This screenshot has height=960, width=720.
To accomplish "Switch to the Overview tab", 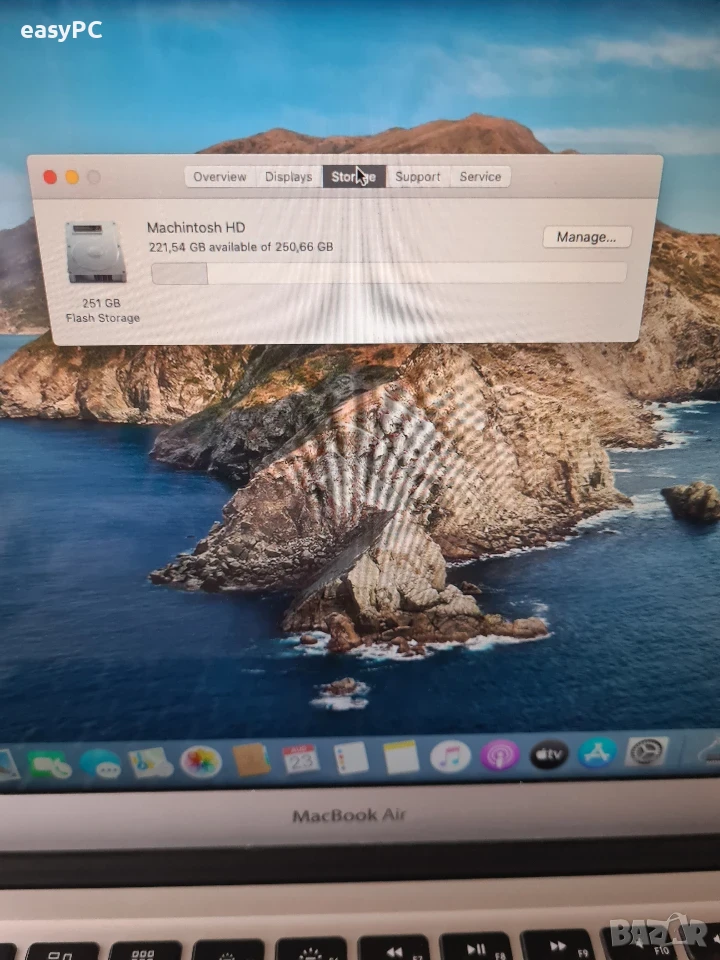I will click(x=220, y=177).
